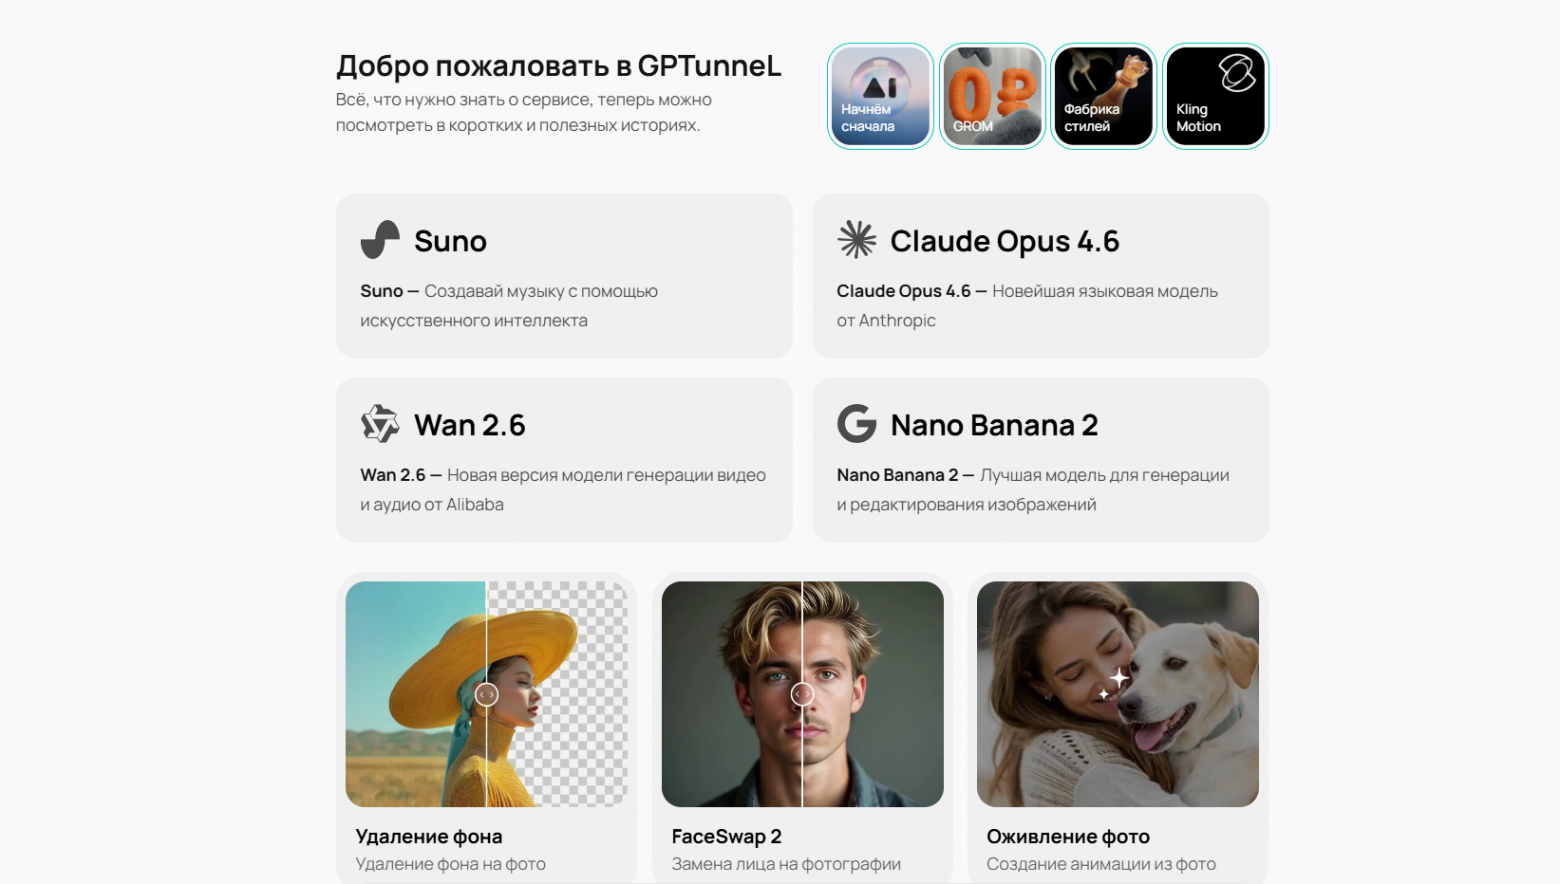Open Claude Opus 4.6 card title

coord(1004,241)
